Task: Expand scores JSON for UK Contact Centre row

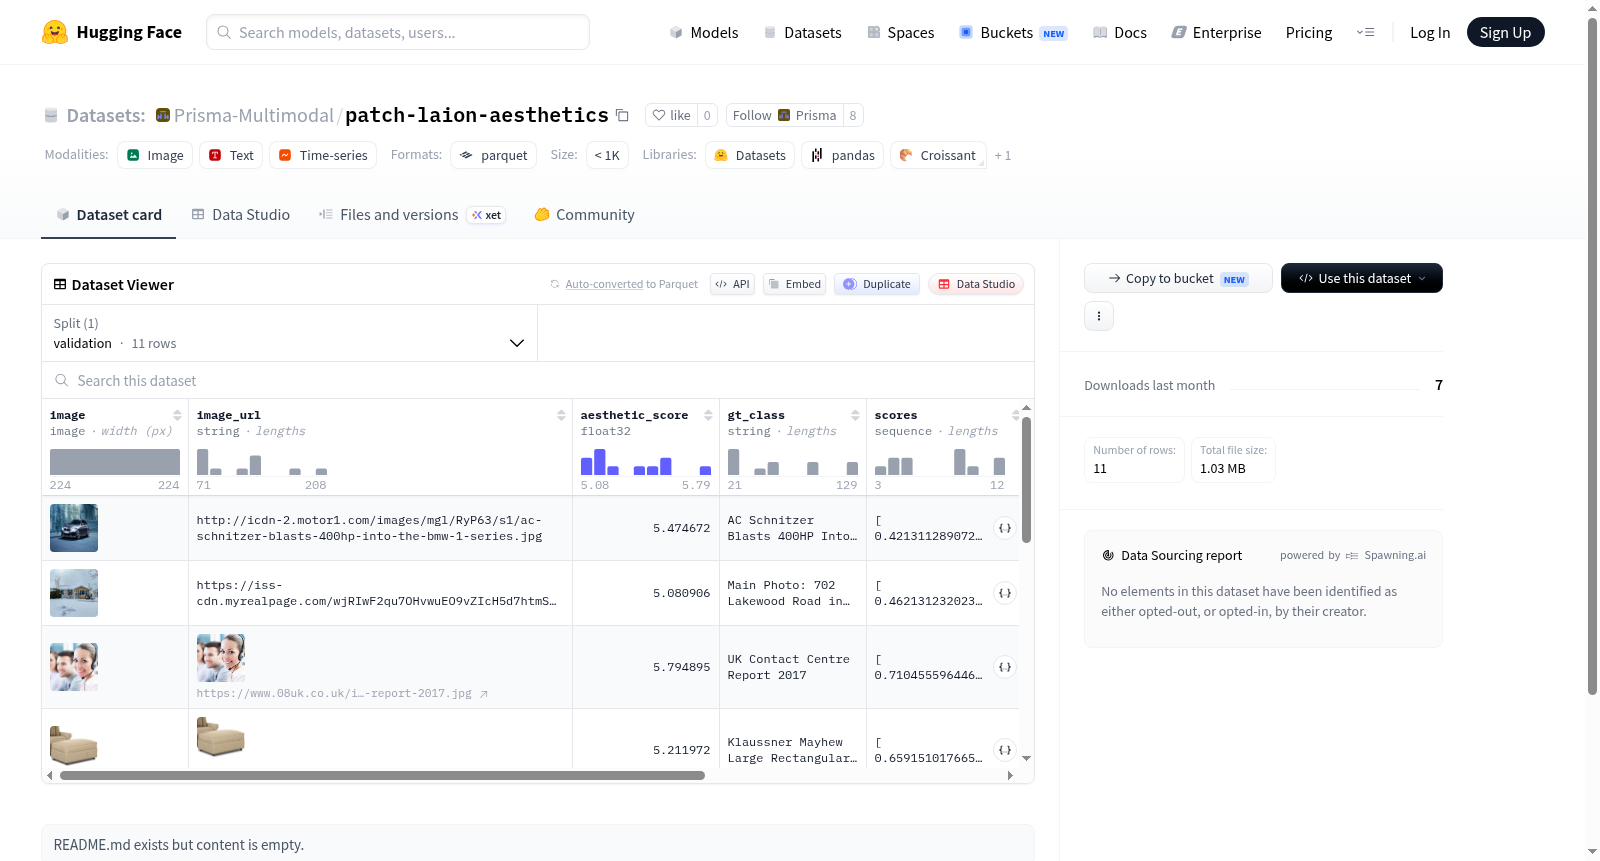Action: pyautogui.click(x=1005, y=667)
